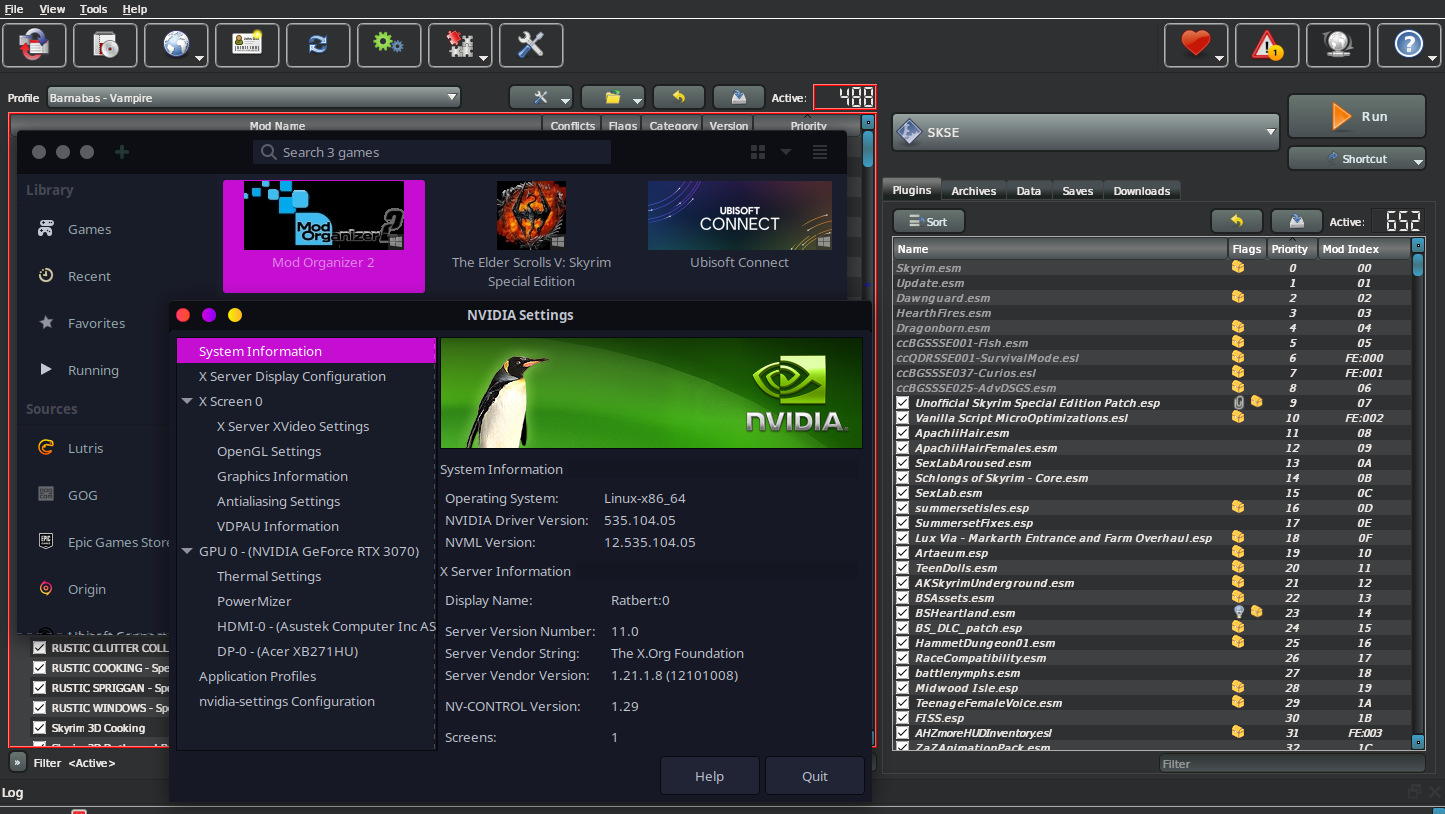Switch Lutris to grid view icon
The image size is (1445, 814).
tap(758, 152)
